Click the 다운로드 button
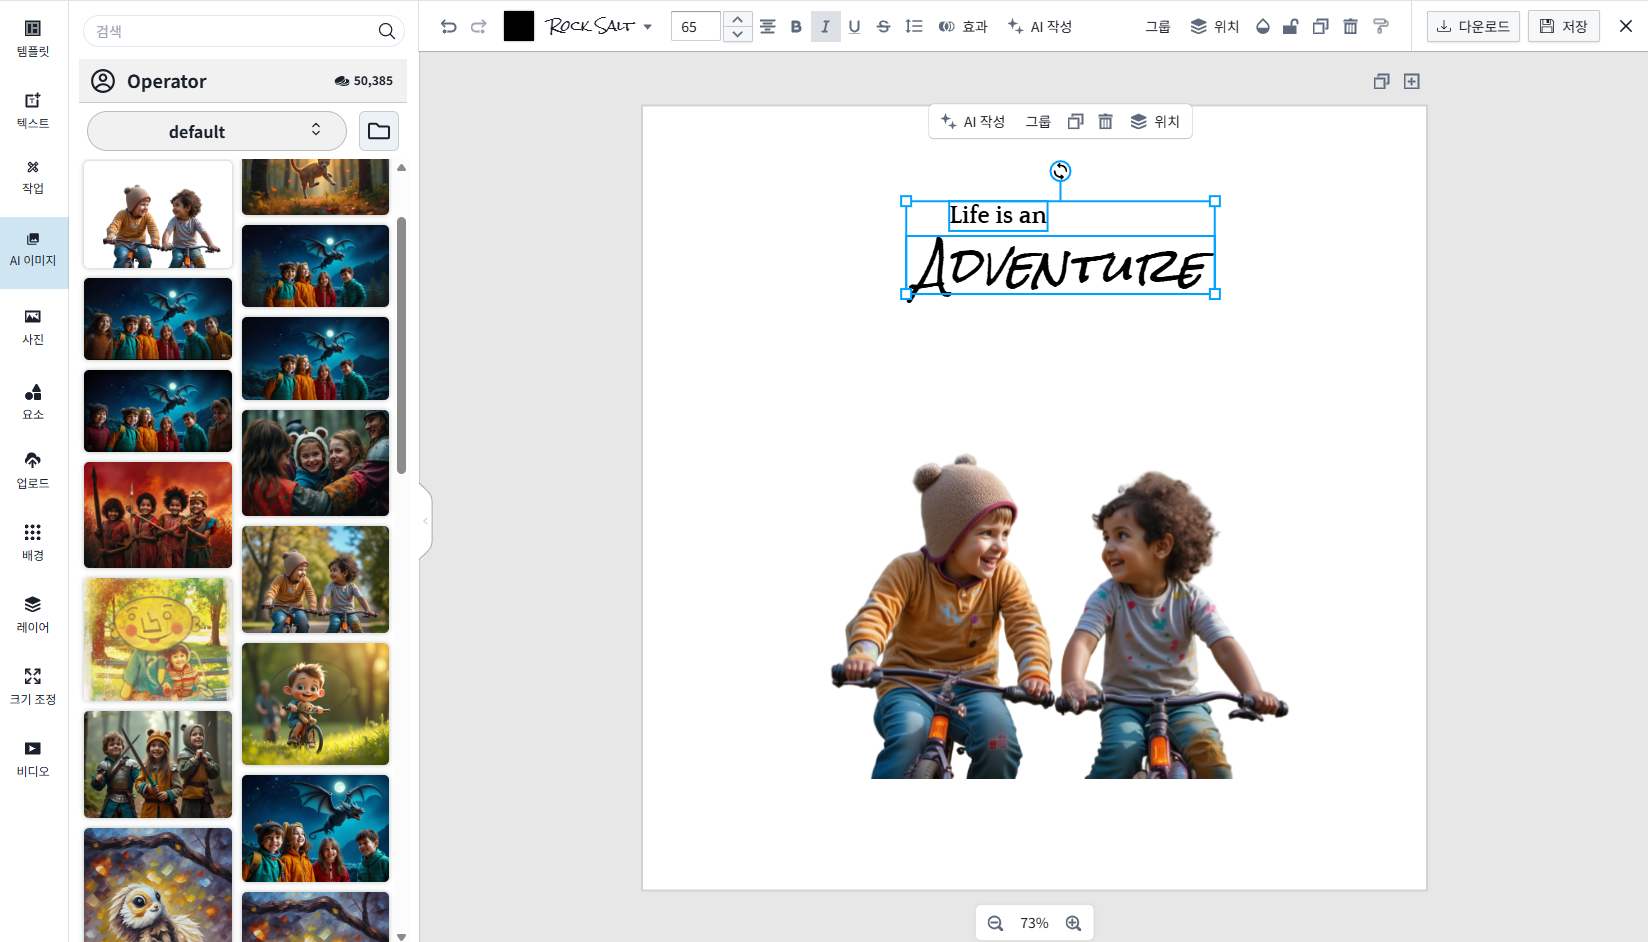Image resolution: width=1648 pixels, height=942 pixels. click(x=1472, y=26)
